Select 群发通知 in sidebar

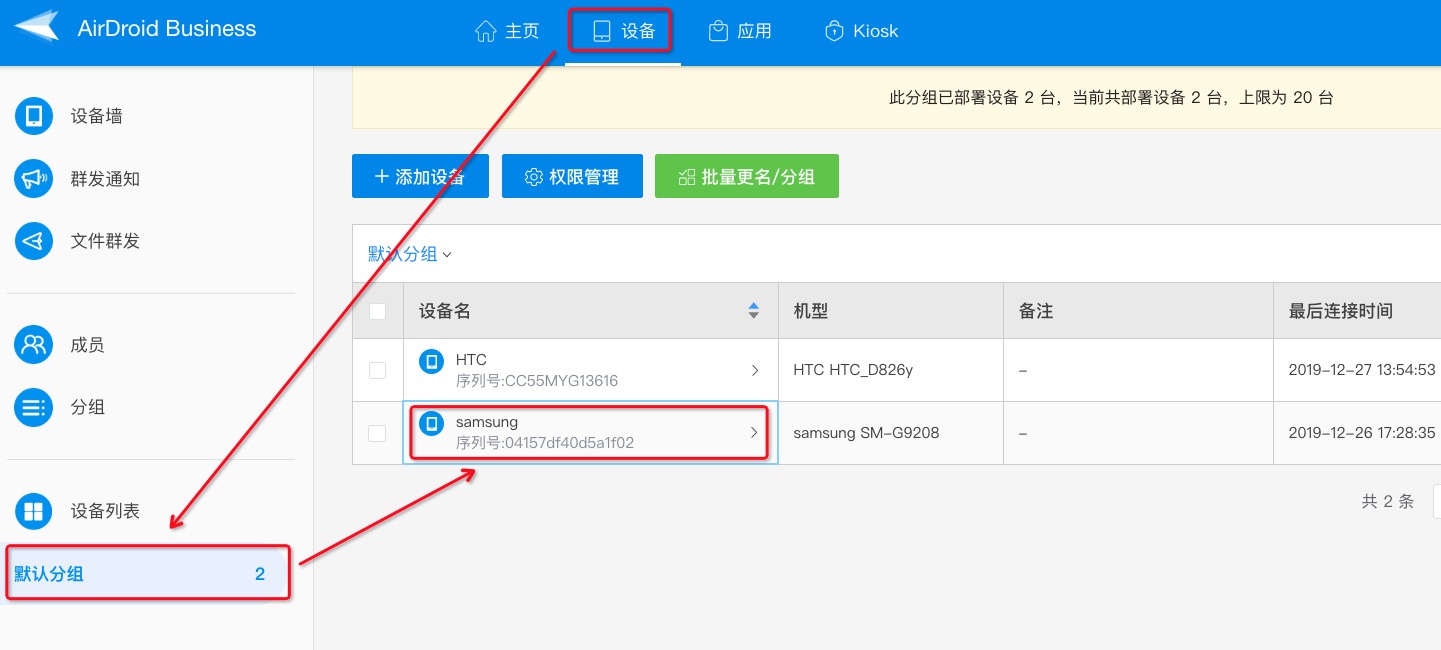pyautogui.click(x=105, y=179)
